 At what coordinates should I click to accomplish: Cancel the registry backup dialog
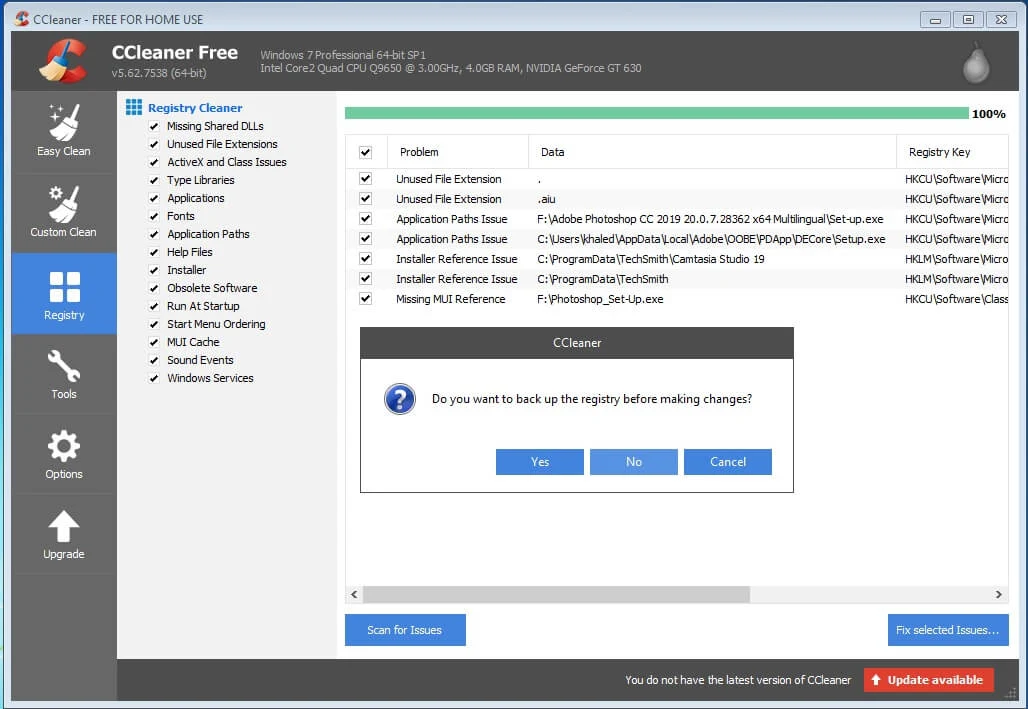pos(728,462)
